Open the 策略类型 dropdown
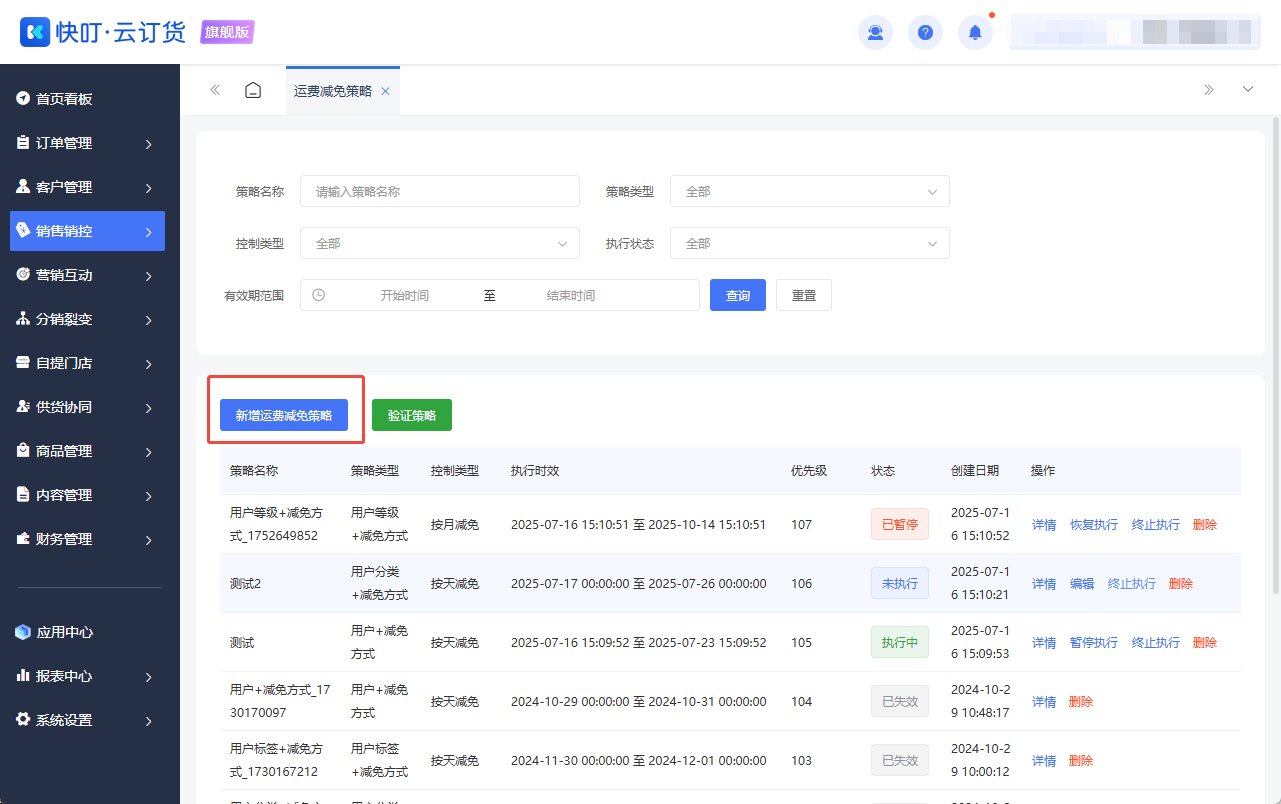This screenshot has height=804, width=1281. point(810,191)
